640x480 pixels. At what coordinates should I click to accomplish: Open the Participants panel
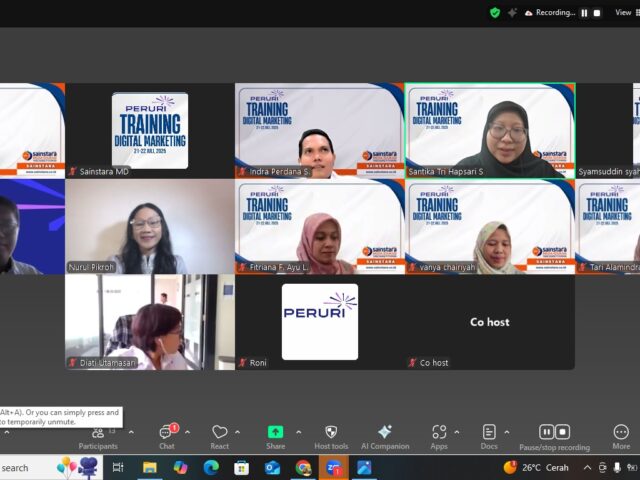pos(98,438)
